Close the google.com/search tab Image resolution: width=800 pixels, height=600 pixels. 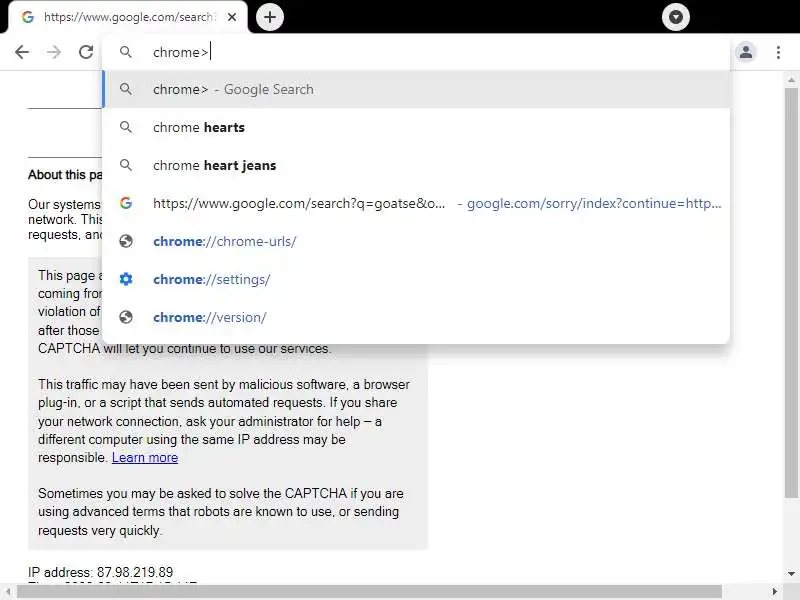(232, 17)
